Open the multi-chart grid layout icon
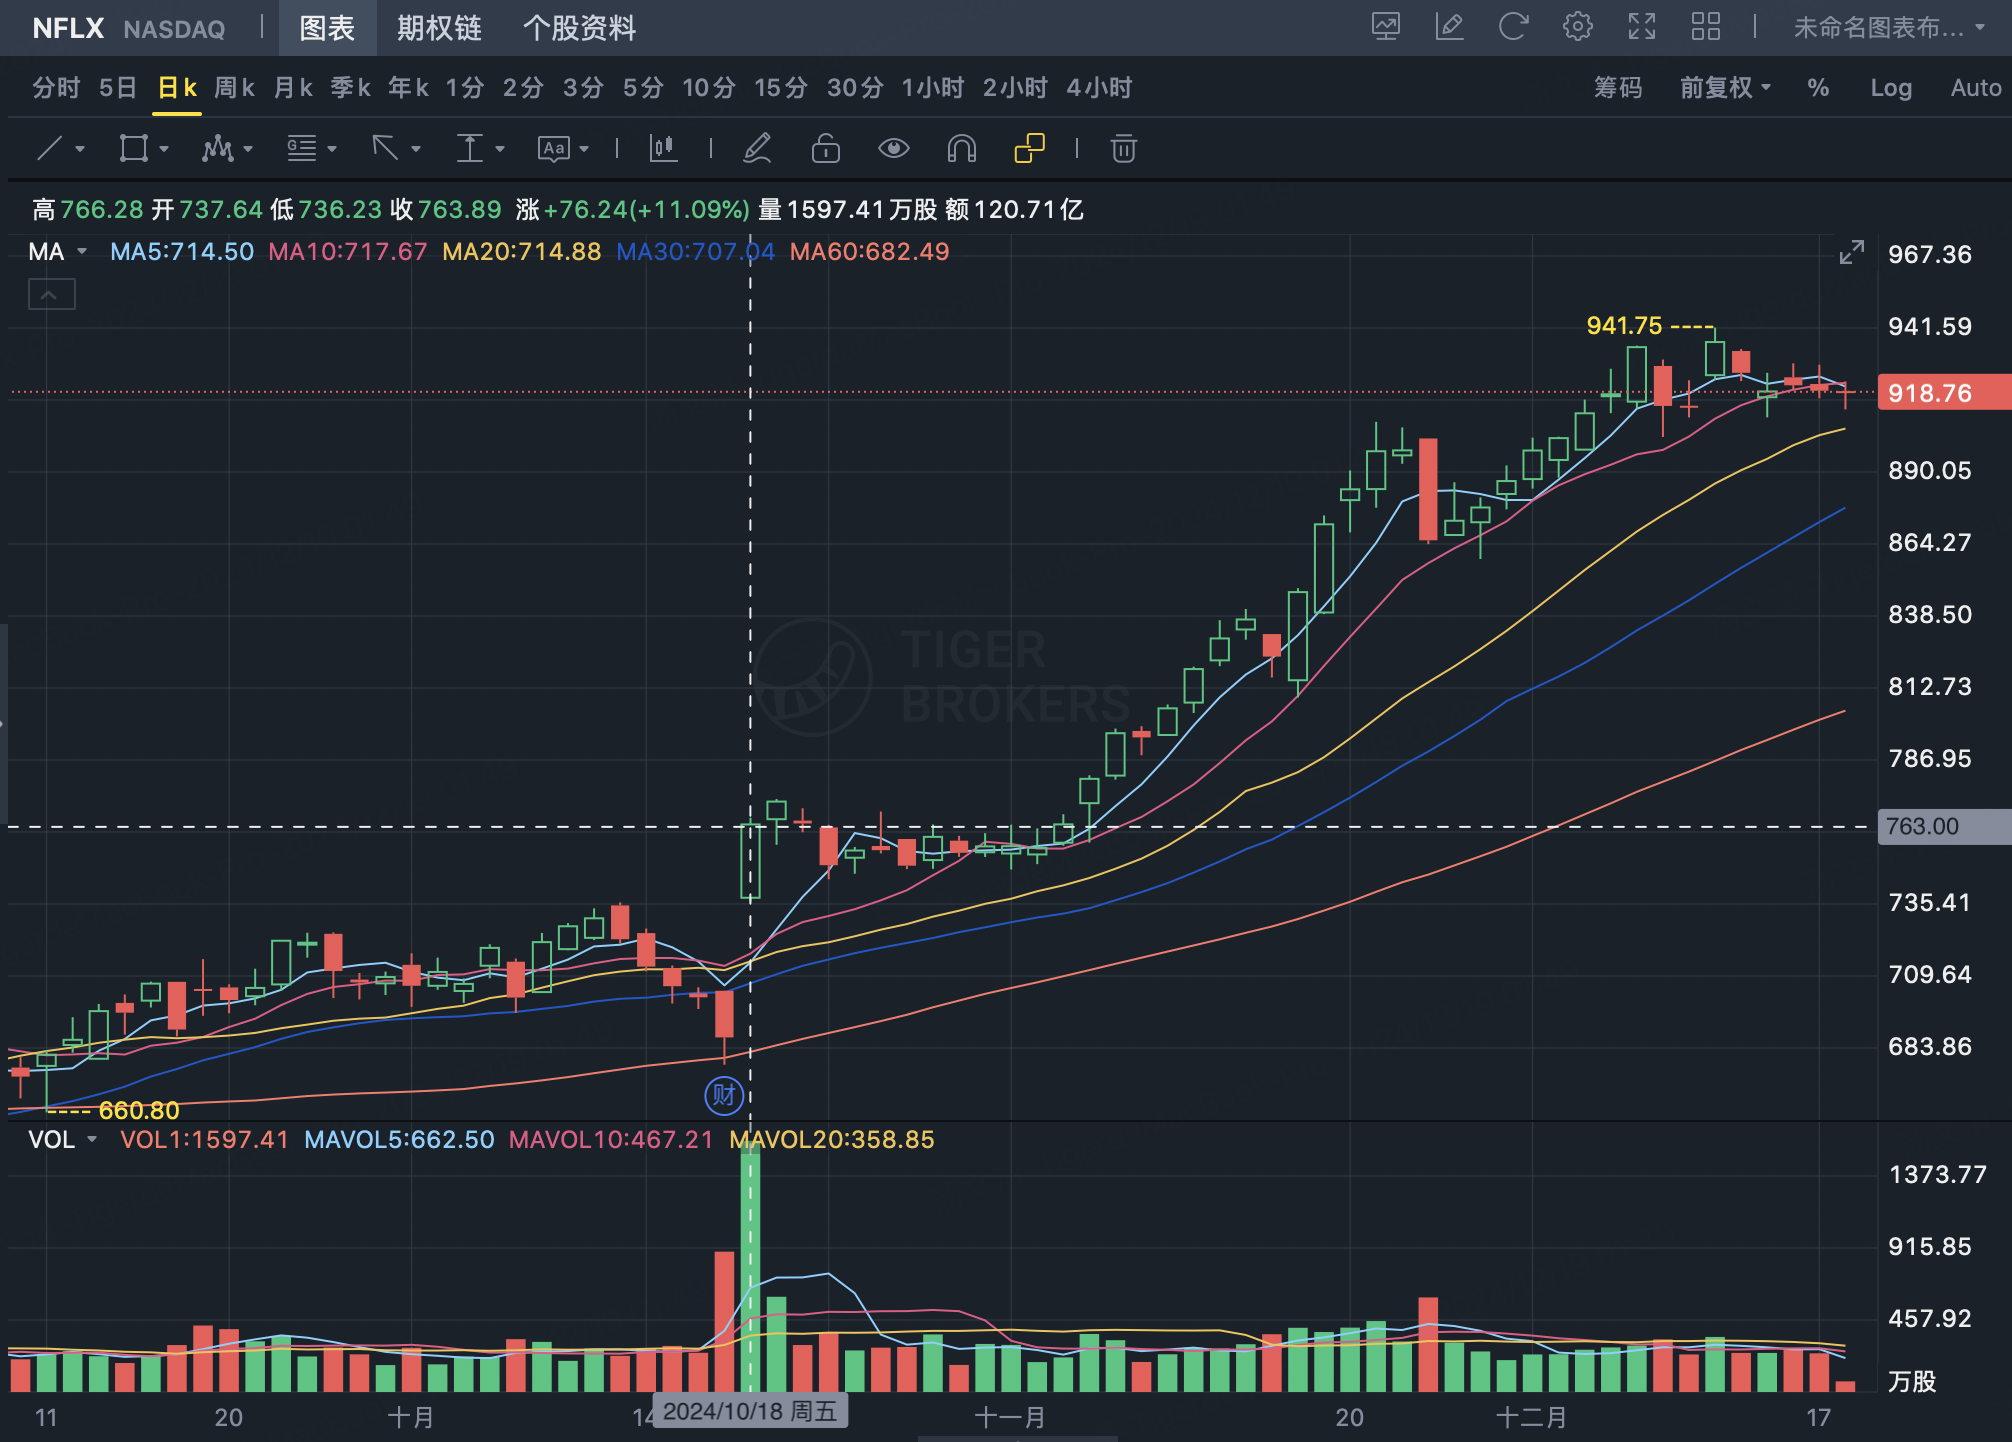 (1705, 27)
